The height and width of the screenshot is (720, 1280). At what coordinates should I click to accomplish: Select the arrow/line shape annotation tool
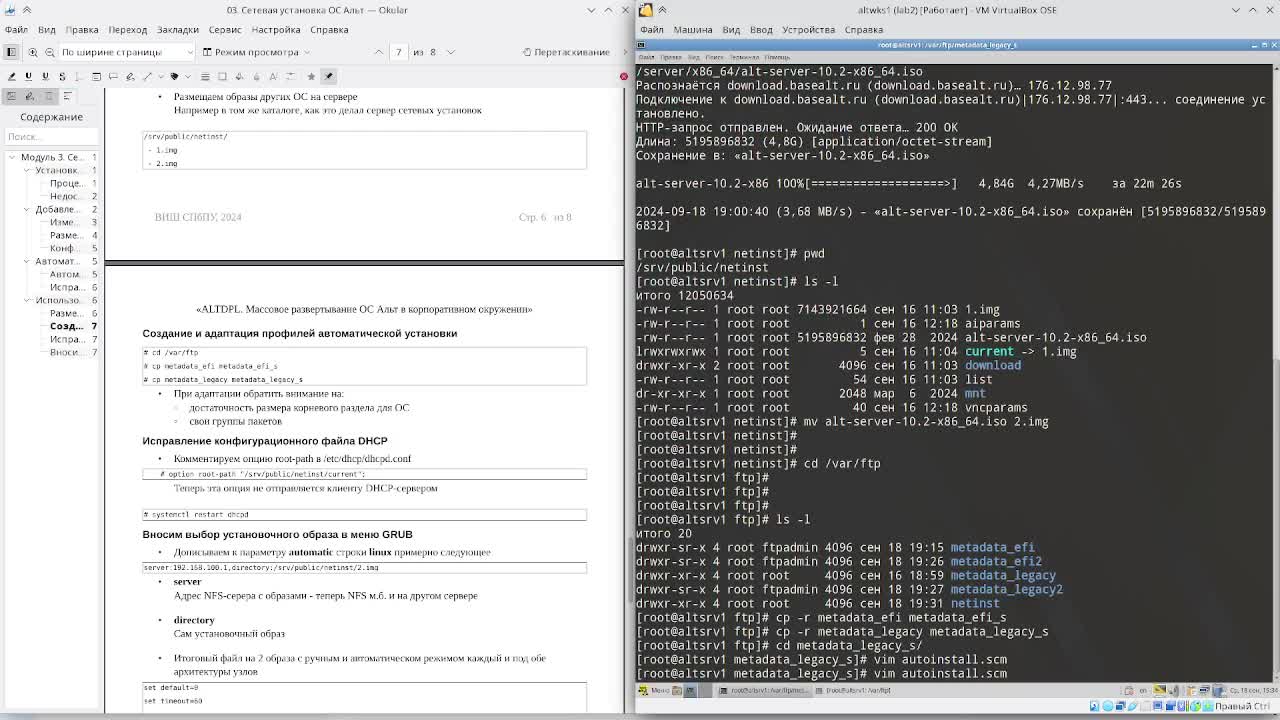point(147,76)
